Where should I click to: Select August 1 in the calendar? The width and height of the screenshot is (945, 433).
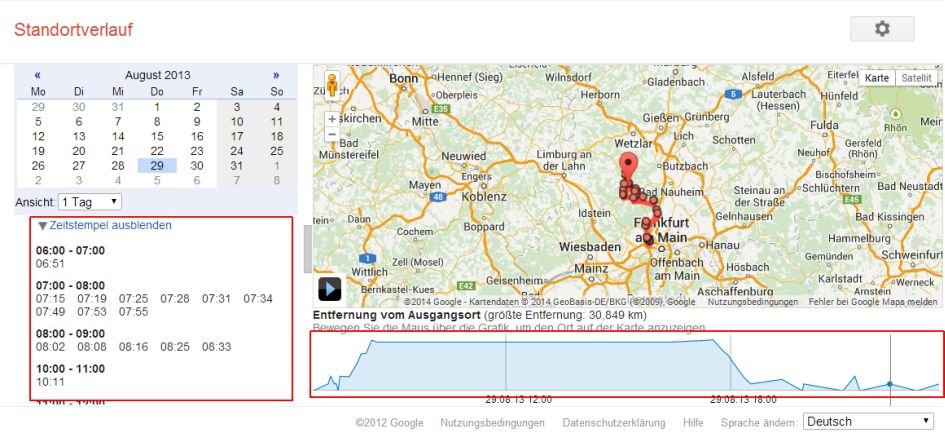[157, 107]
